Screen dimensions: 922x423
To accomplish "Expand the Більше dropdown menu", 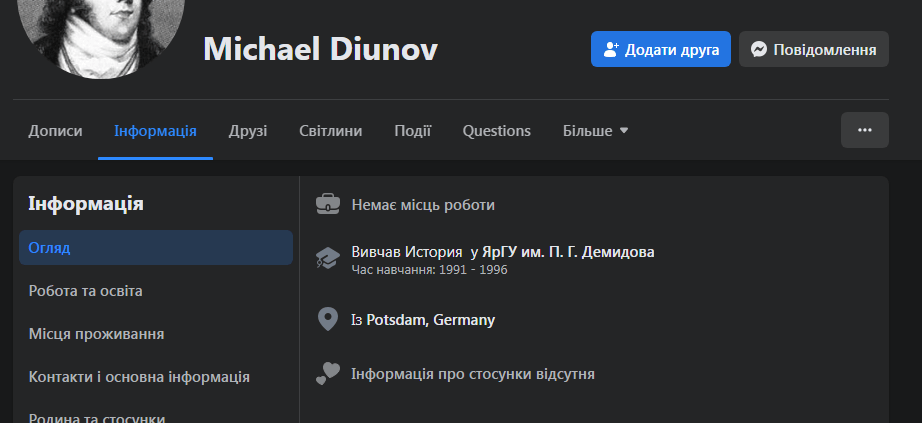I will pos(596,131).
